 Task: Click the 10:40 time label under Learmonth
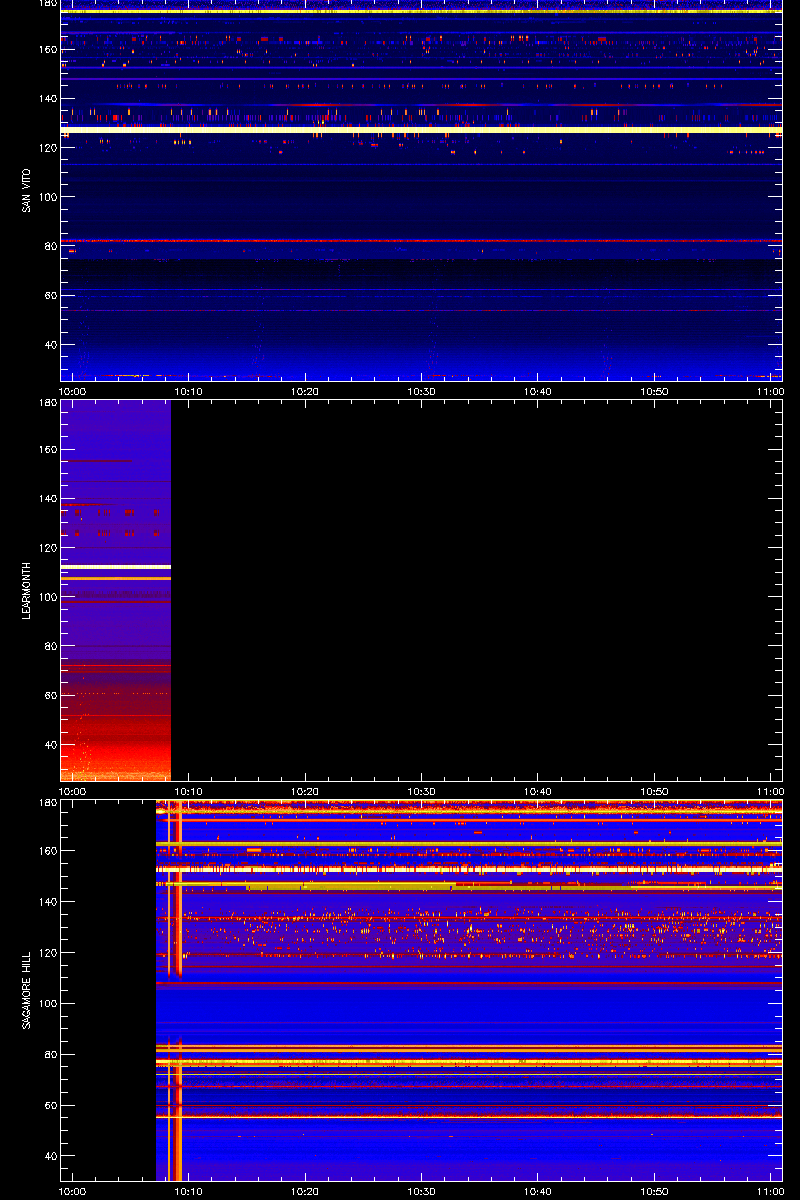pyautogui.click(x=538, y=791)
